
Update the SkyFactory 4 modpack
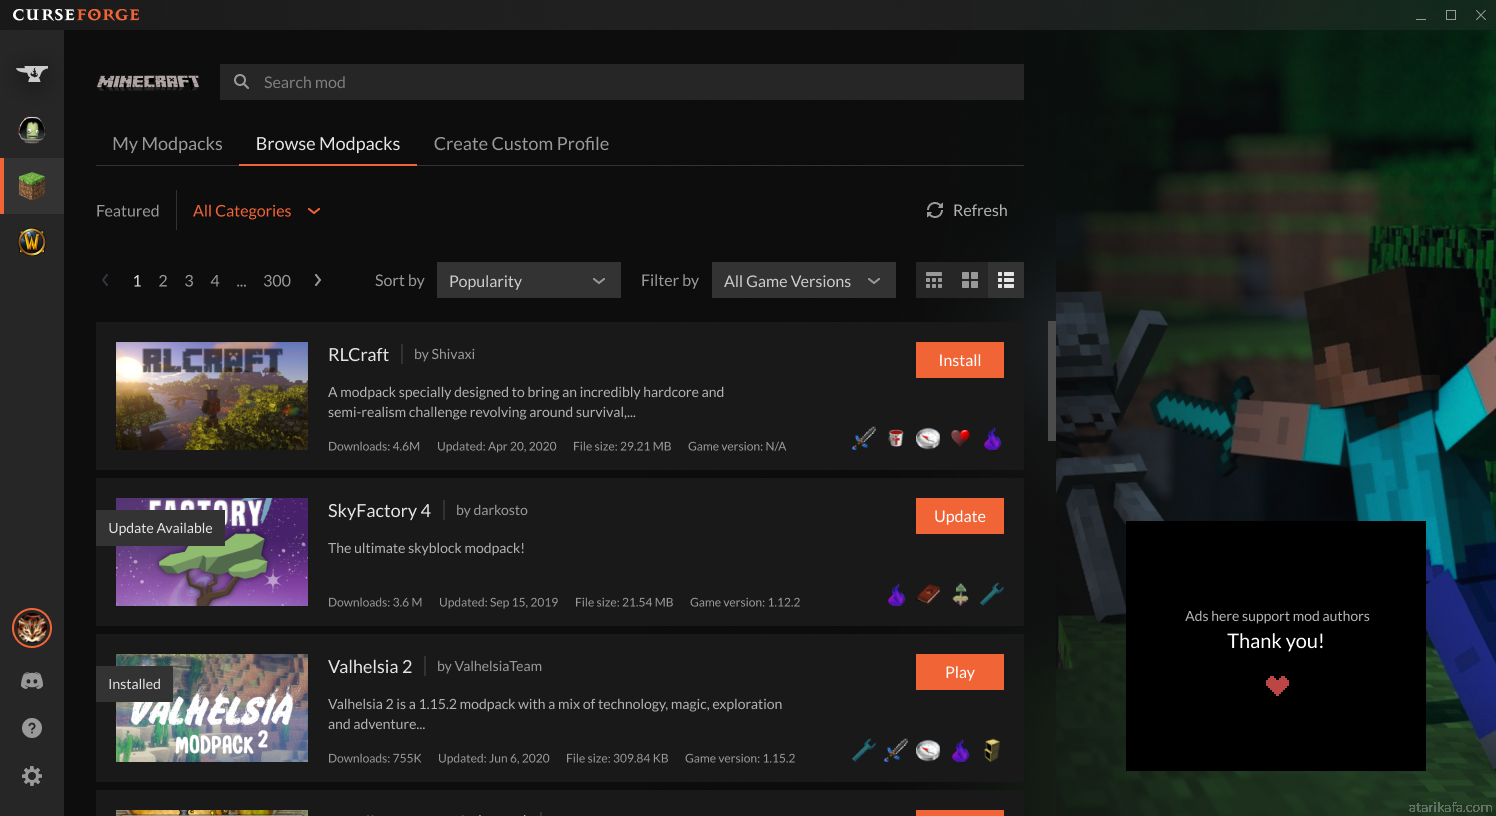(x=960, y=516)
